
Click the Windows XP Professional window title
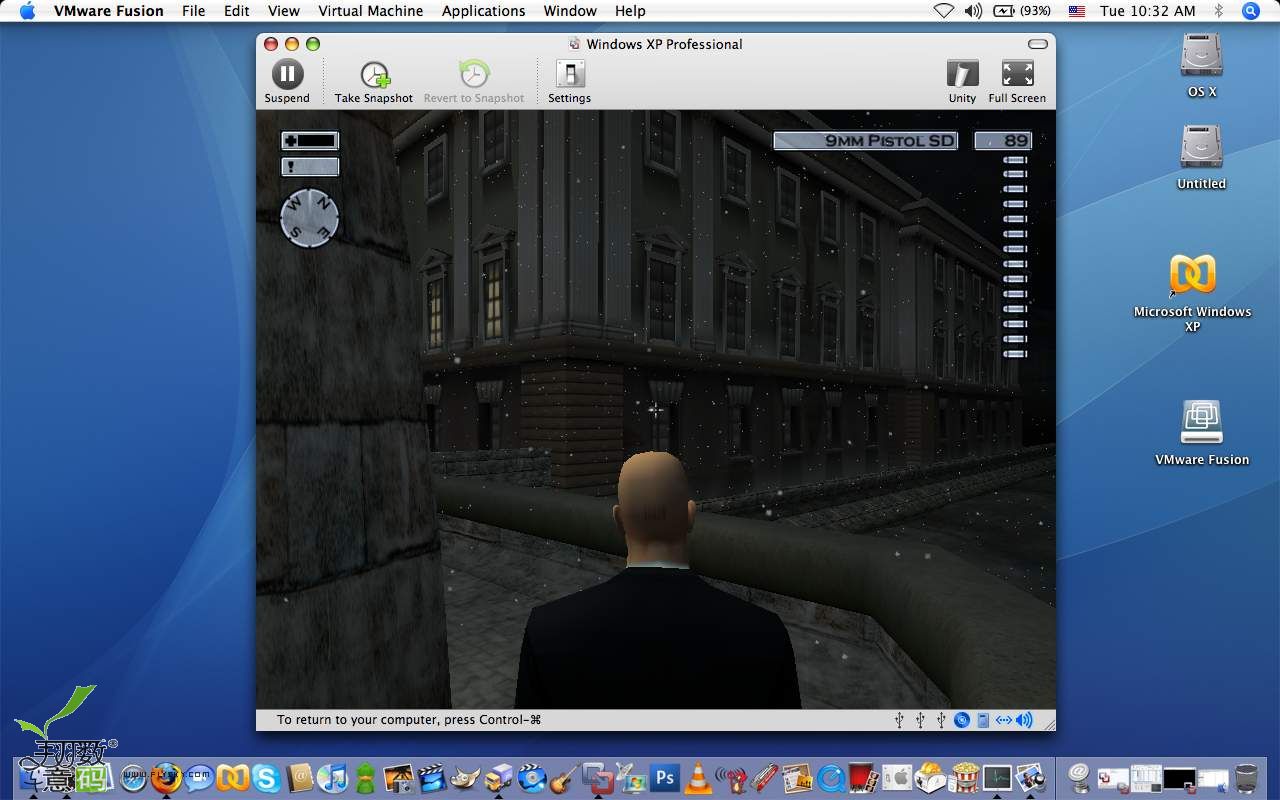(x=664, y=44)
